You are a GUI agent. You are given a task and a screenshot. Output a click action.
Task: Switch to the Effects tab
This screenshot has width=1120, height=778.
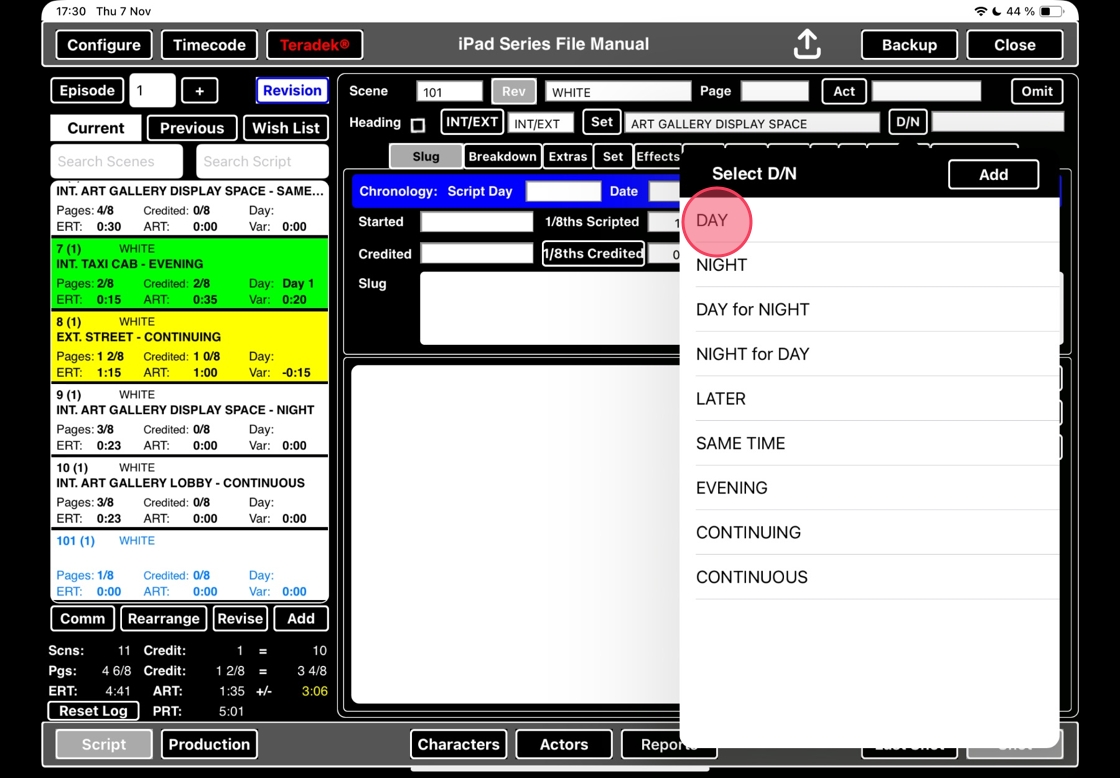pyautogui.click(x=658, y=156)
